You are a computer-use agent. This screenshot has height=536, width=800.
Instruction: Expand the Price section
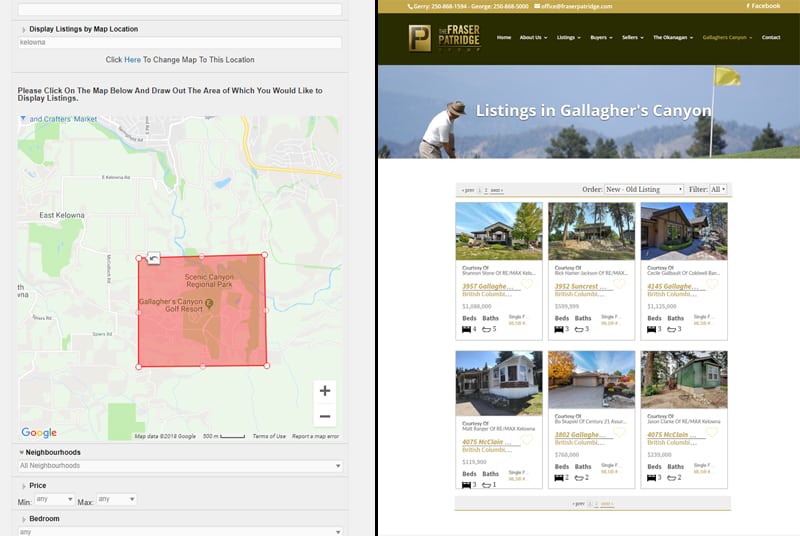point(23,486)
